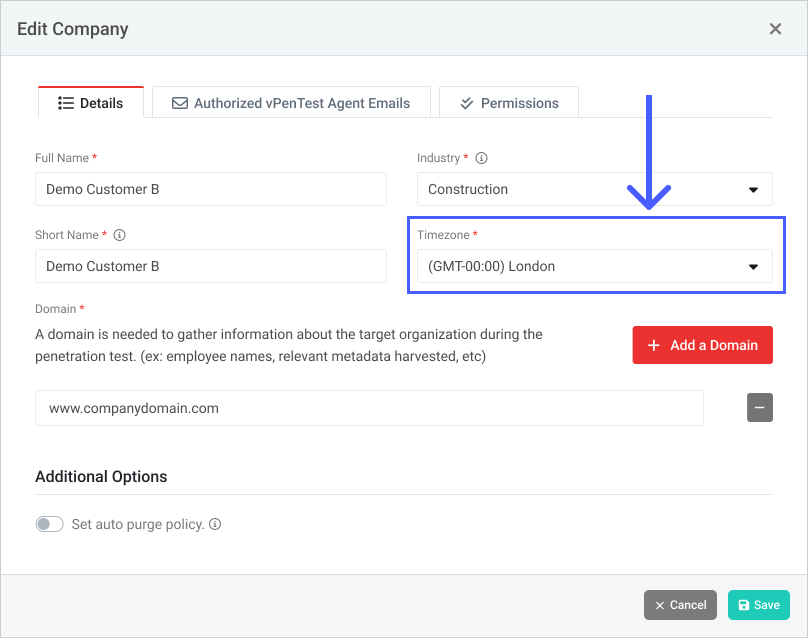The image size is (808, 638).
Task: Cancel editing the company
Action: point(680,605)
